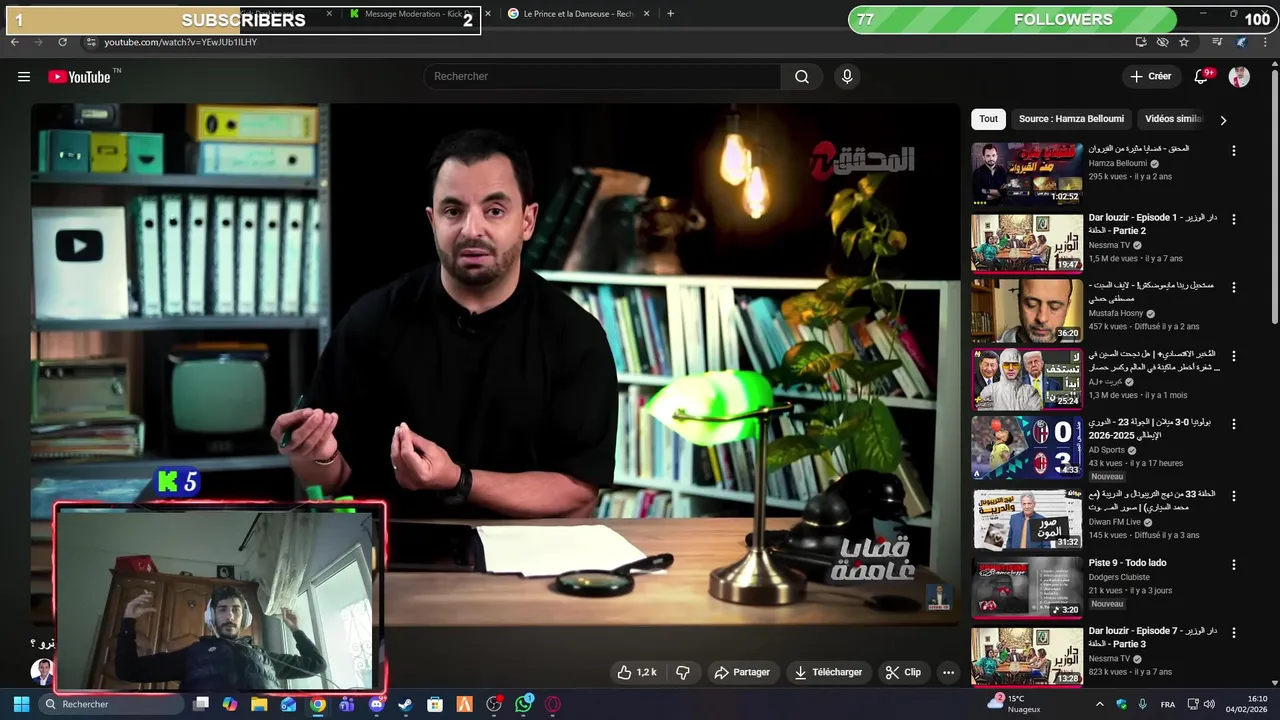Open File Explorer from the taskbar
This screenshot has height=720, width=1280.
coord(259,704)
